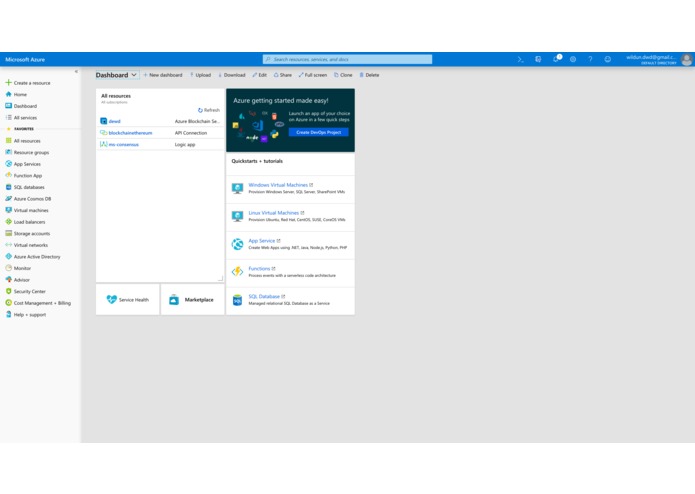Viewport: 695px width, 494px height.
Task: Click the Storage accounts sidebar icon
Action: 8,233
